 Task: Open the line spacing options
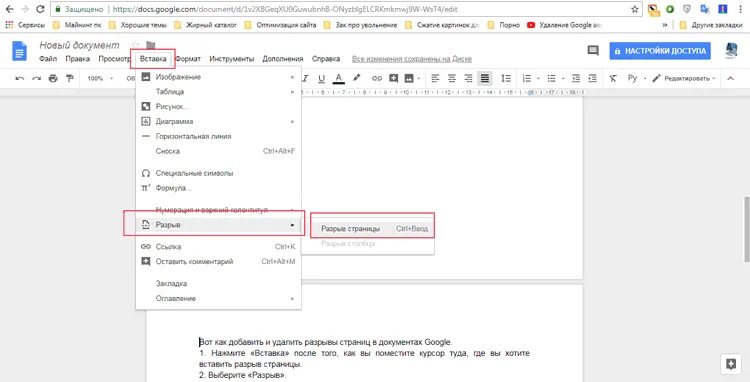click(506, 78)
